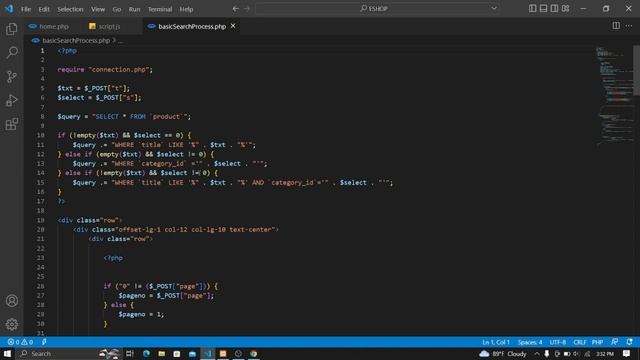640x360 pixels.
Task: Change line endings via CRLF
Action: click(x=580, y=342)
